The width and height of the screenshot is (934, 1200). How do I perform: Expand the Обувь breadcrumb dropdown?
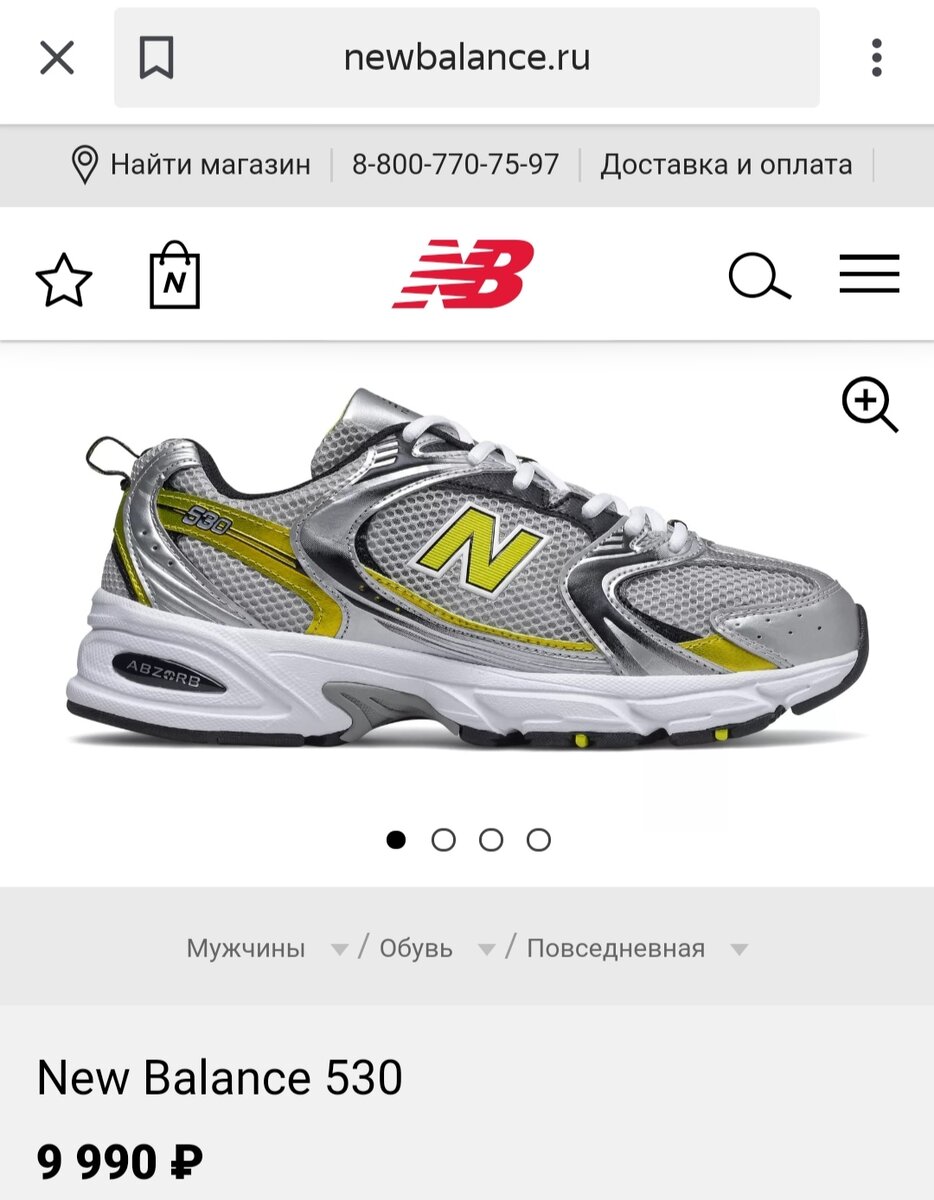(x=487, y=950)
